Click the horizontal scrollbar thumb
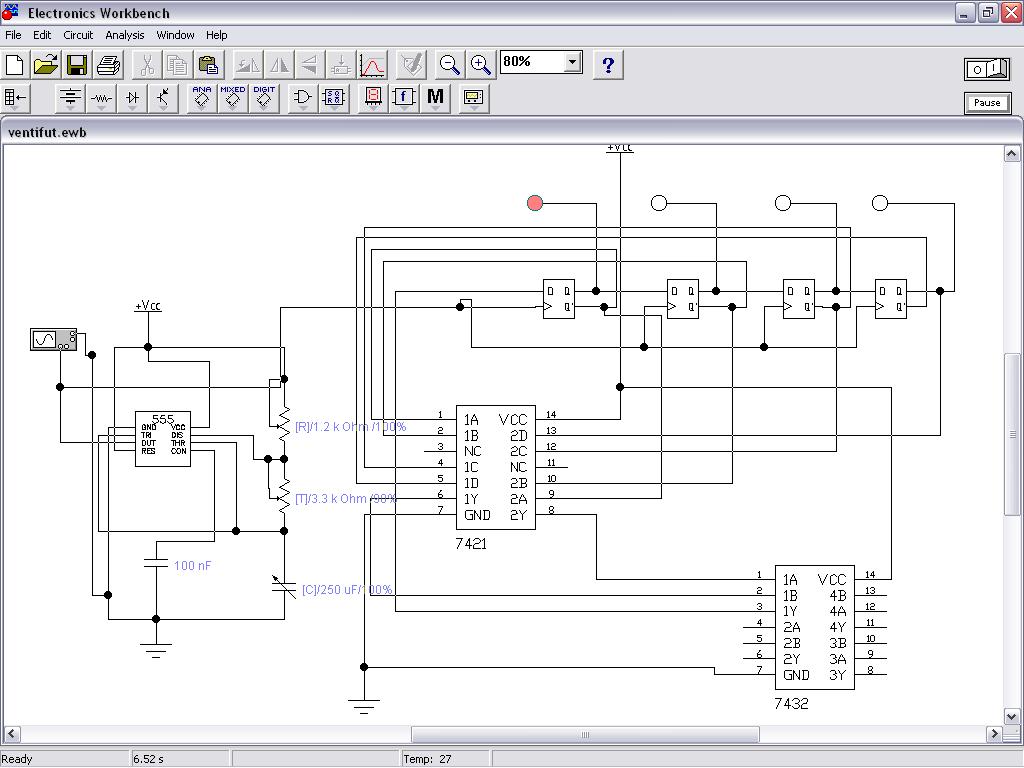This screenshot has height=768, width=1024. pos(585,734)
